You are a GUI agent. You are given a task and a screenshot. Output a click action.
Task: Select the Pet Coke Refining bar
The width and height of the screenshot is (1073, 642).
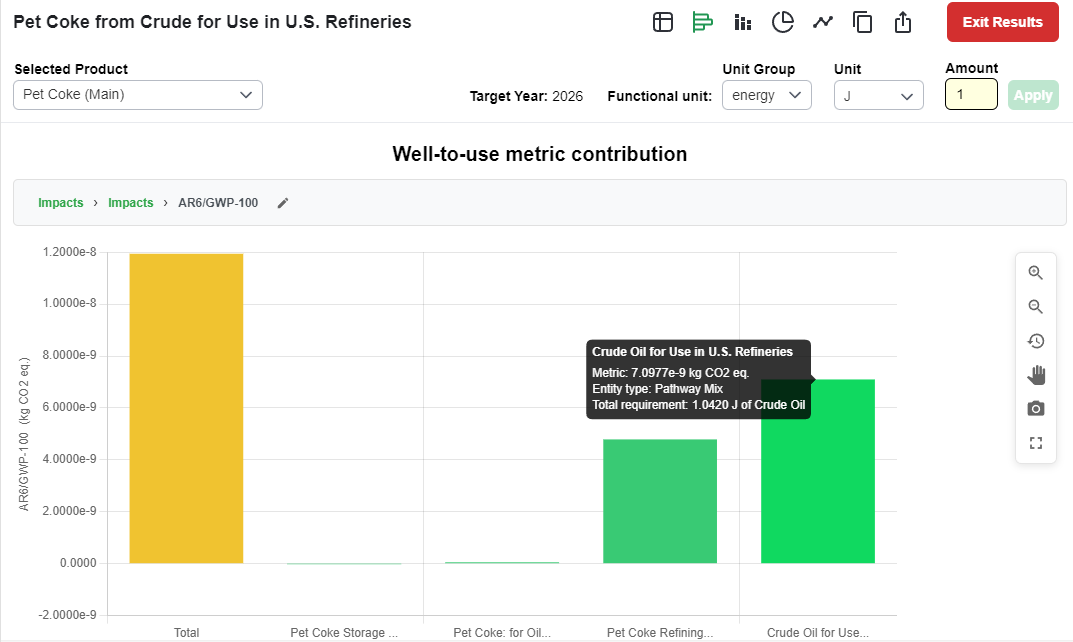[660, 501]
